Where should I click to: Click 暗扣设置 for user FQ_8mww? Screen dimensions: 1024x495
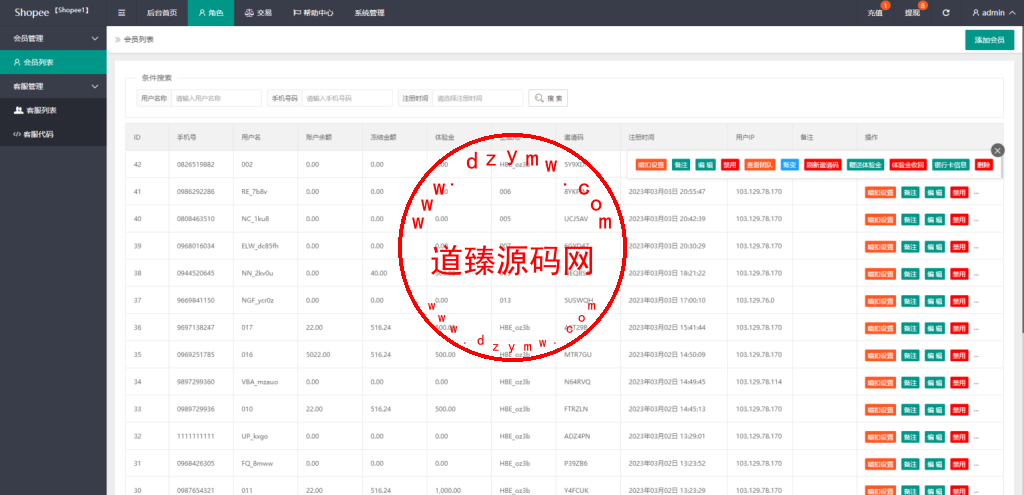880,464
